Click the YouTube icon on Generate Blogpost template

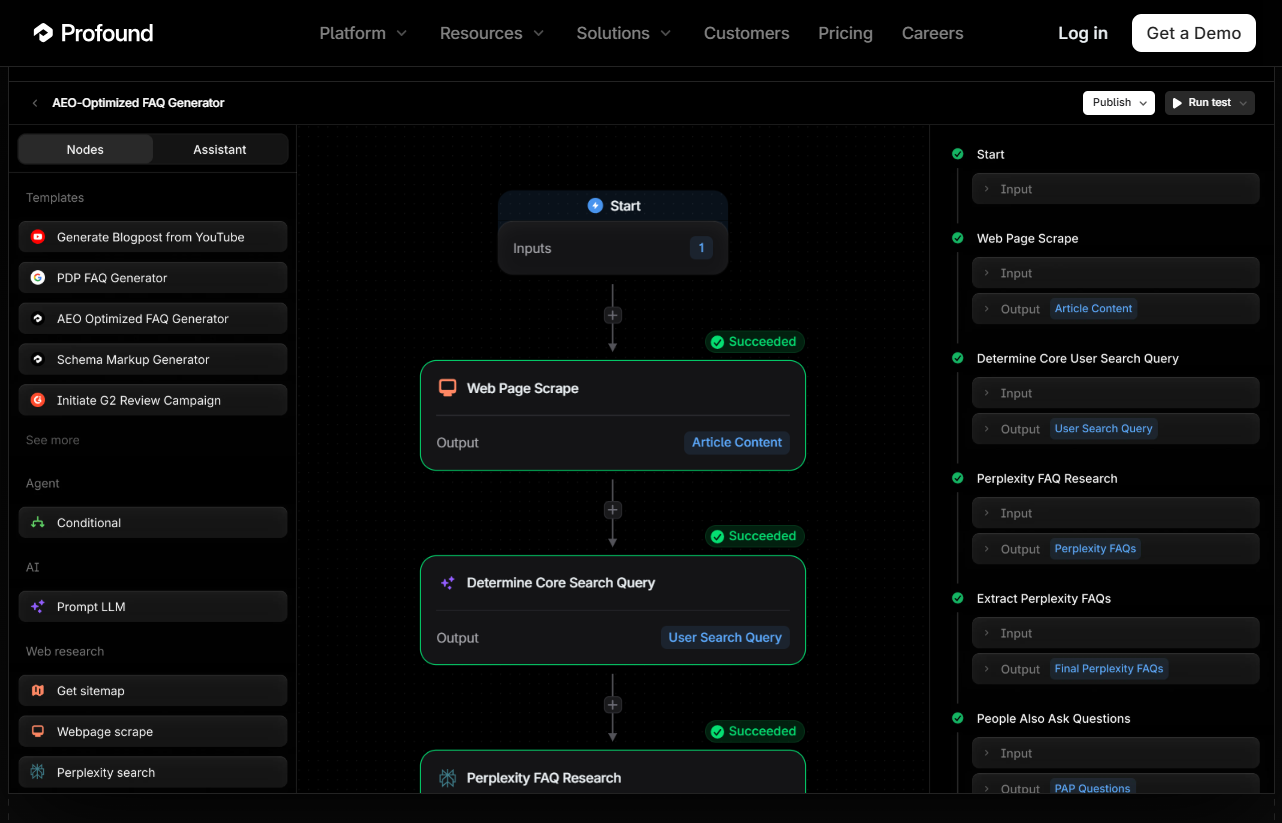pos(38,237)
